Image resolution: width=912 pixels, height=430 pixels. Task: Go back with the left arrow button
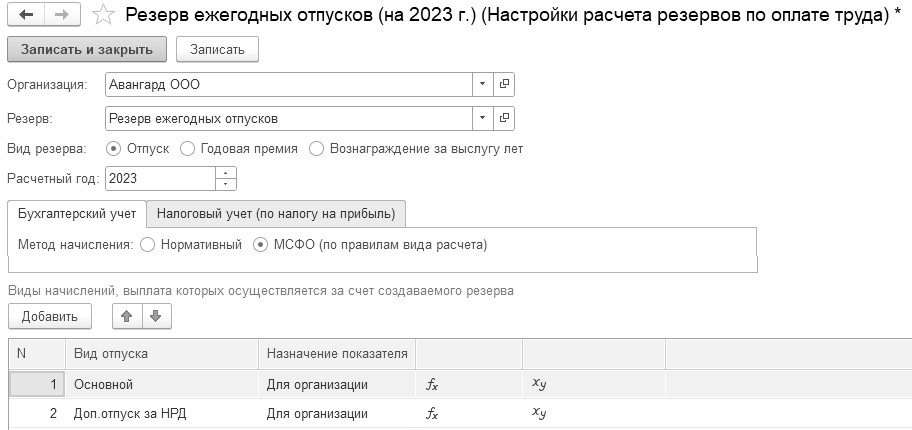pos(26,15)
